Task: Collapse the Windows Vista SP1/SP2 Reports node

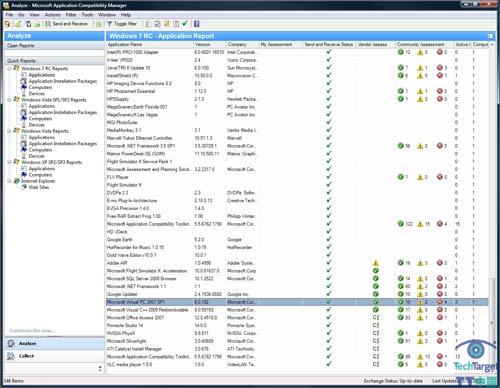Action: click(x=9, y=100)
